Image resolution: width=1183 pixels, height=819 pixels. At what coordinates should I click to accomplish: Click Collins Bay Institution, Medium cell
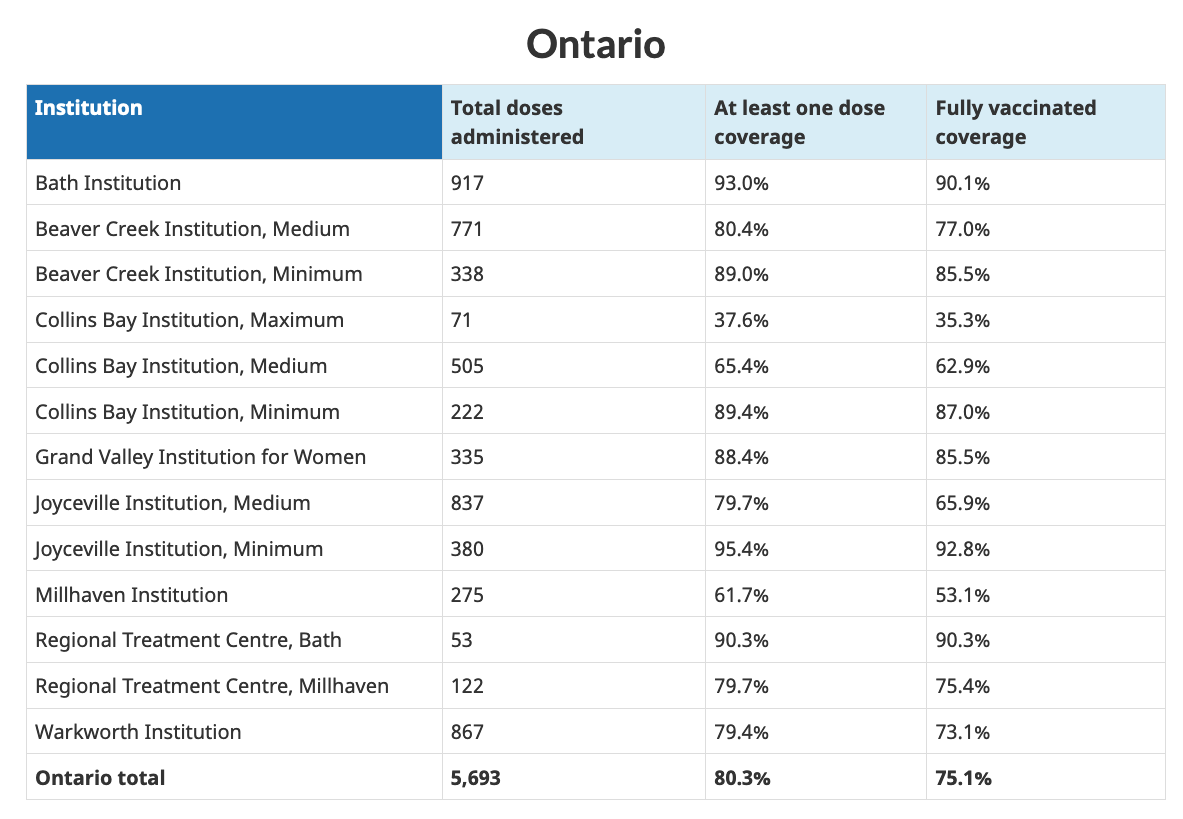point(181,366)
